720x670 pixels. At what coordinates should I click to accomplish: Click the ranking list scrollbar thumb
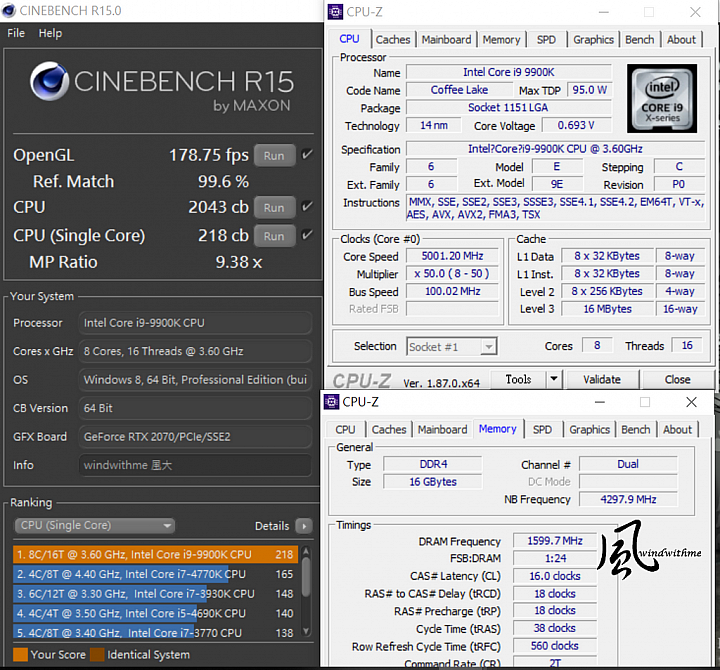click(306, 577)
